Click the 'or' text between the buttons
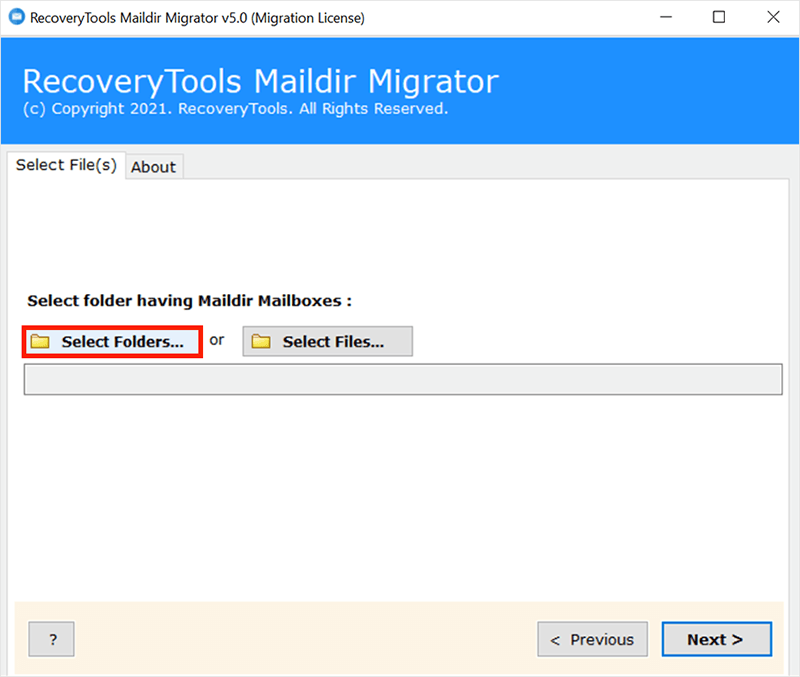Screen dimensions: 800x677 tap(217, 340)
